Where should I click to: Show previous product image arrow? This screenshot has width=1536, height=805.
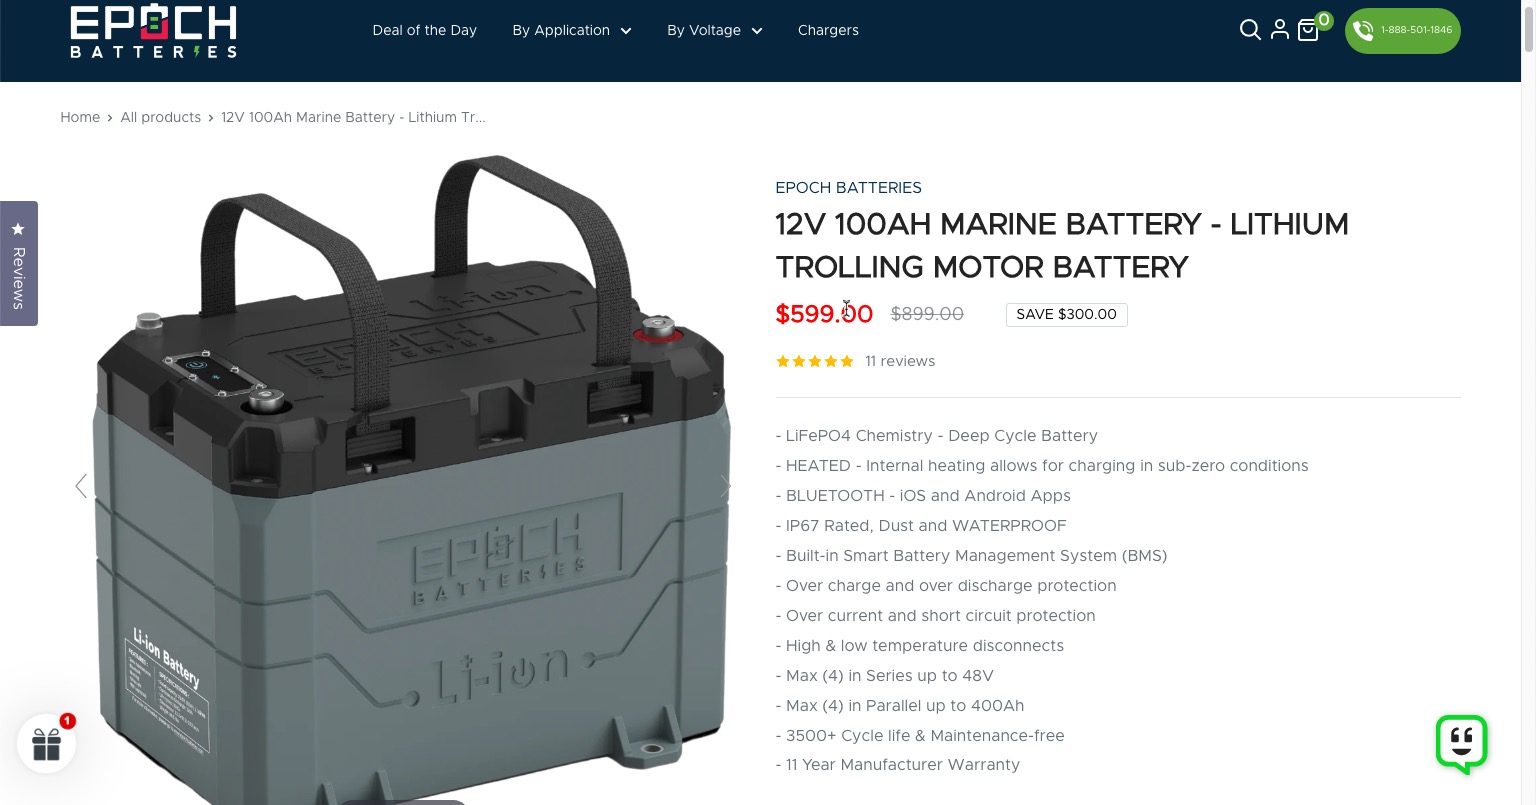81,486
